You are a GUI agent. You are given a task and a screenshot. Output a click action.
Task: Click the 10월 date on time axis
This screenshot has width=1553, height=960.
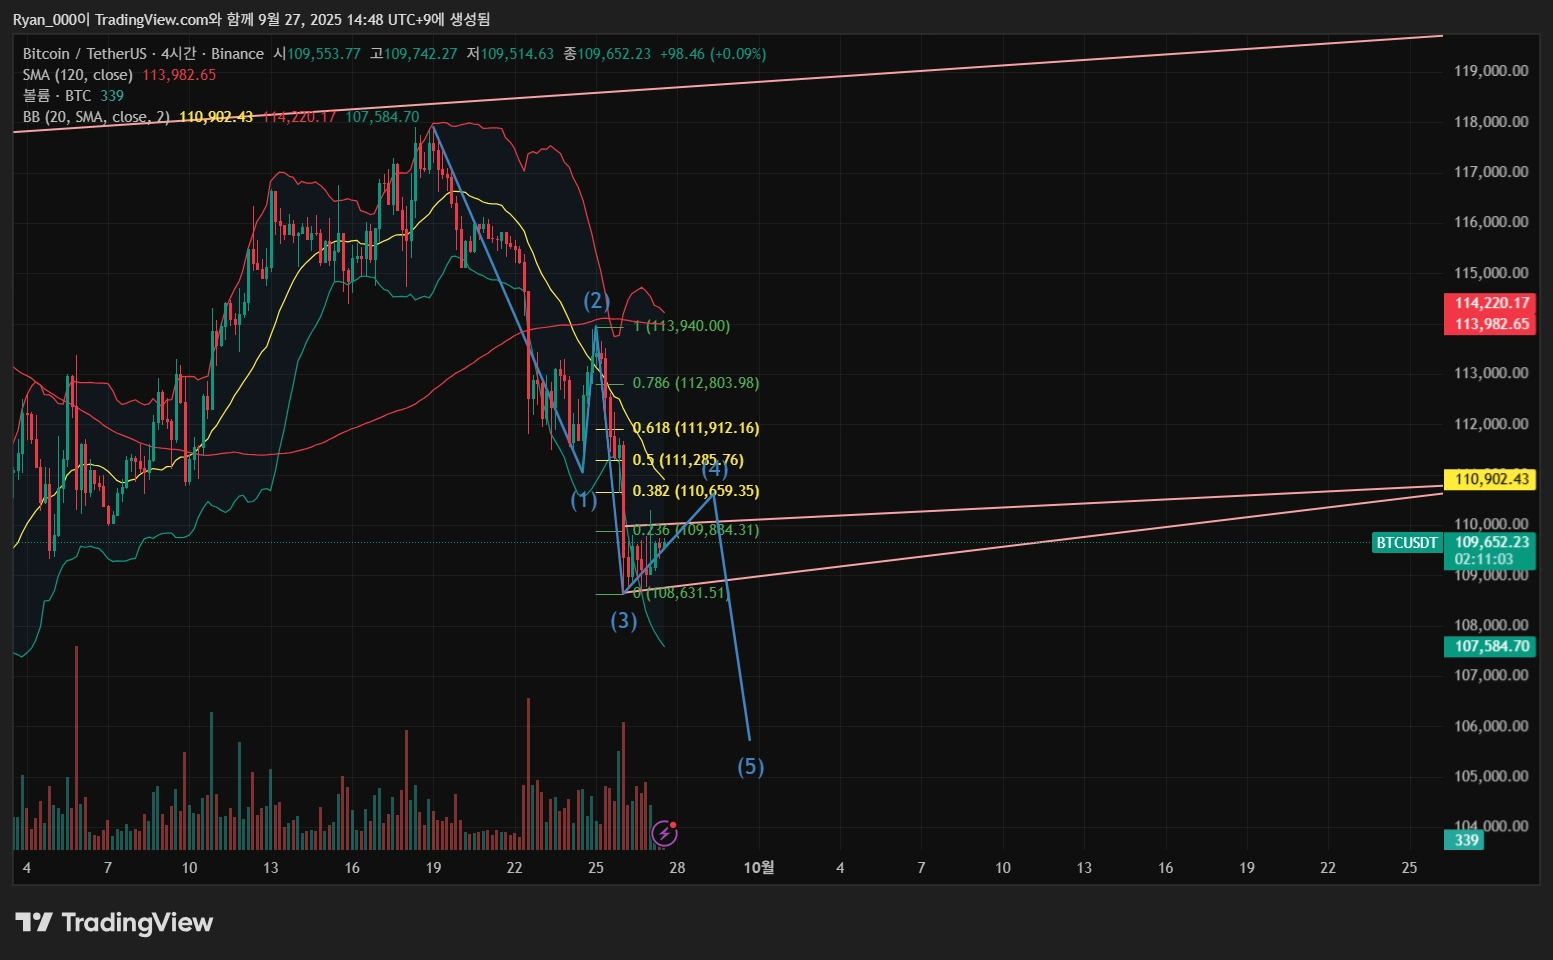point(759,867)
